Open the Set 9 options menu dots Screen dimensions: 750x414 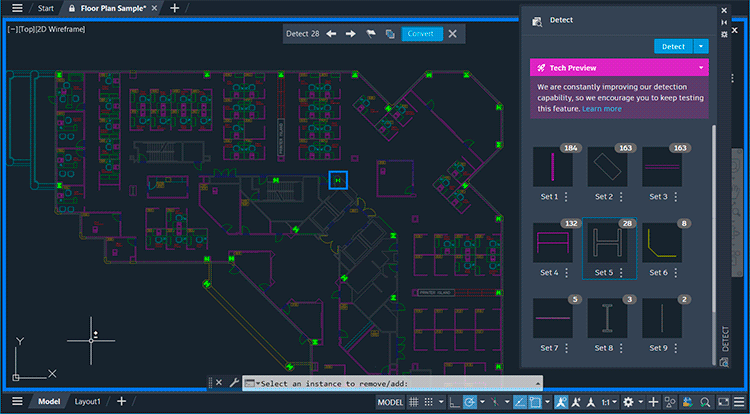pyautogui.click(x=675, y=348)
